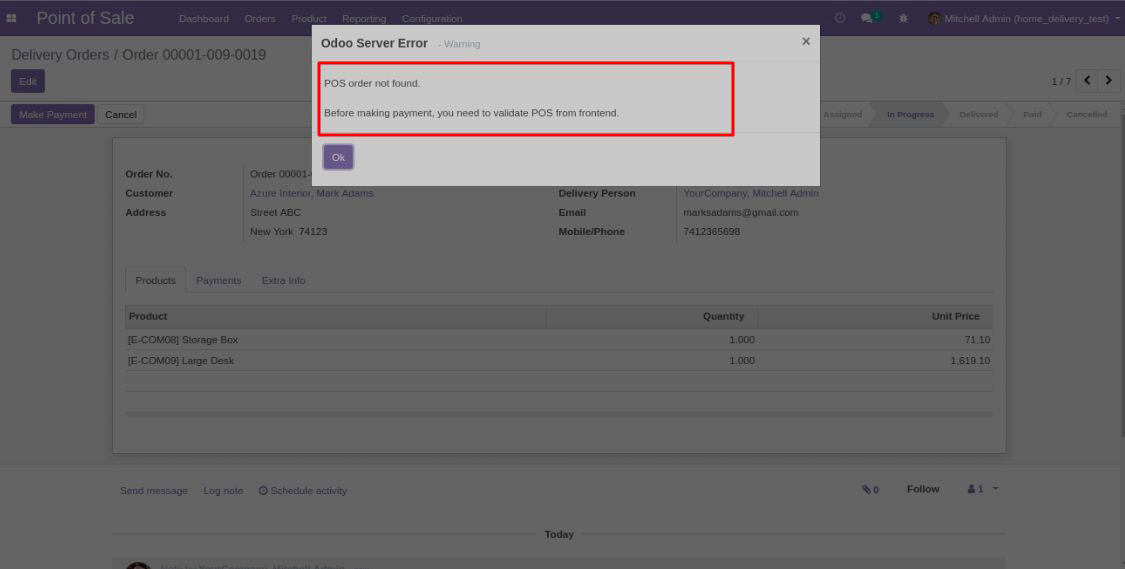Open the Dashboard menu

pos(204,19)
